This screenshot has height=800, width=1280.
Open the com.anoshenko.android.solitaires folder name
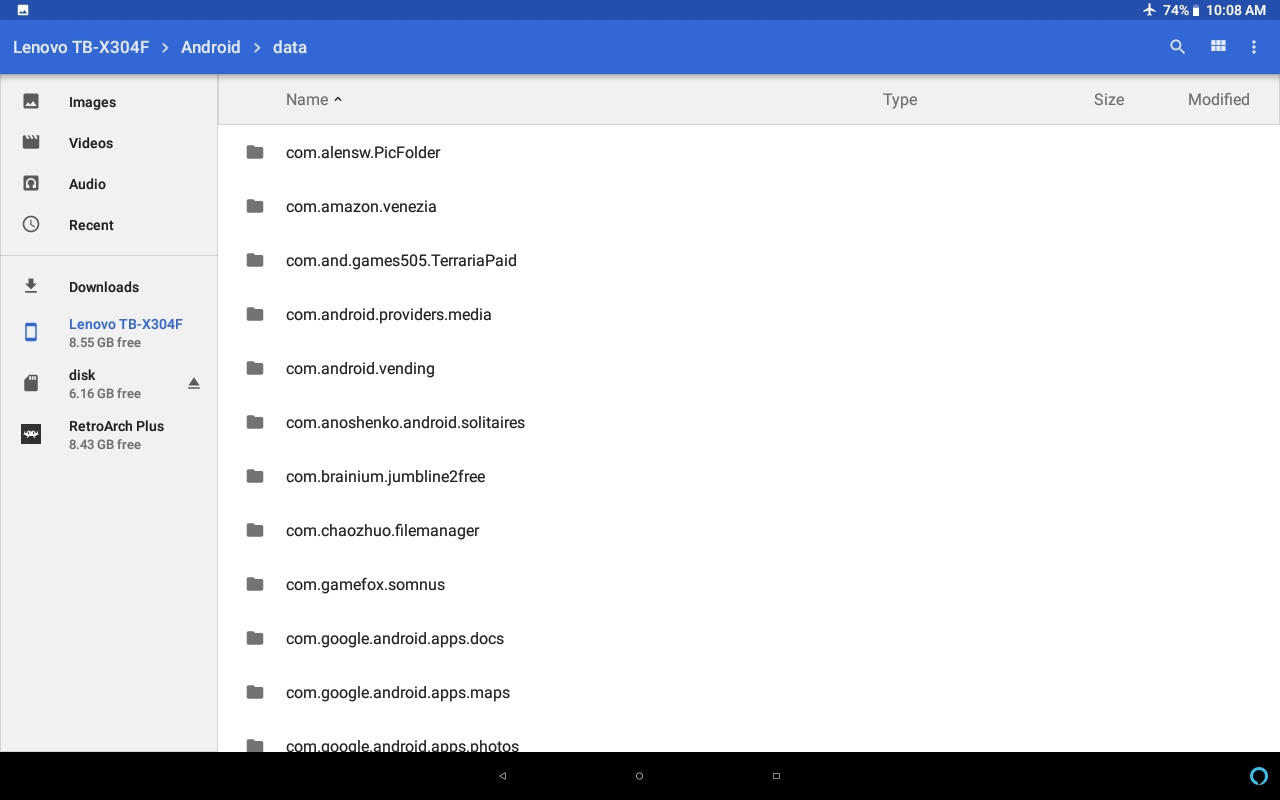pyautogui.click(x=405, y=422)
